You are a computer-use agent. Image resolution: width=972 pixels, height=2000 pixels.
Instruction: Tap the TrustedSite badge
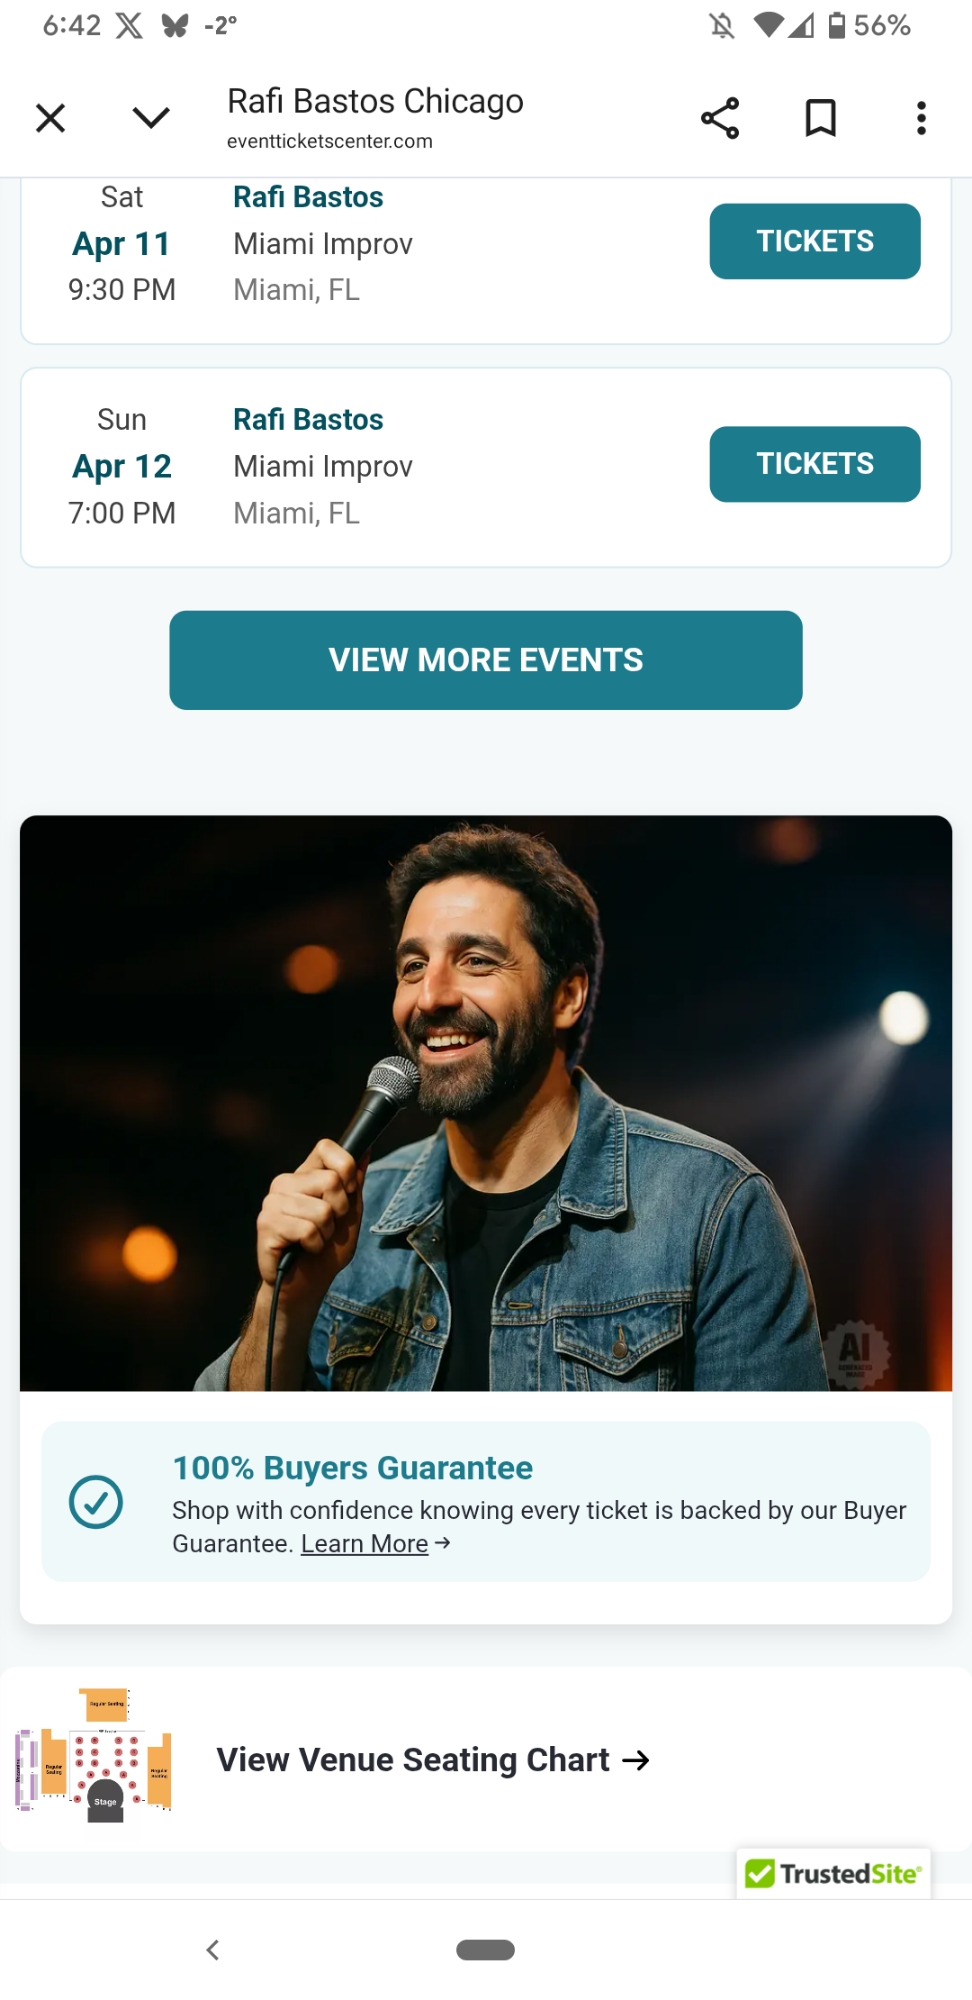pos(833,1873)
